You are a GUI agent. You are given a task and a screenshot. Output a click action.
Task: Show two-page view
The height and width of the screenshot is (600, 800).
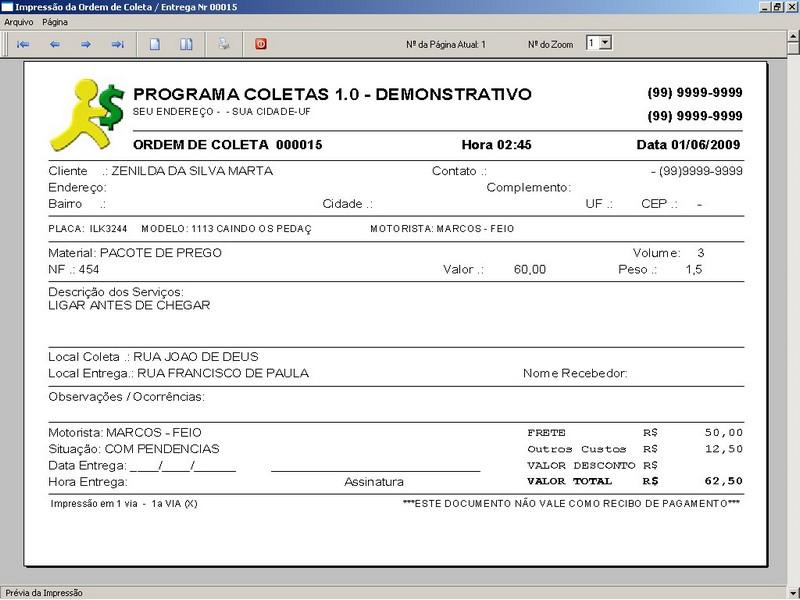click(x=186, y=44)
